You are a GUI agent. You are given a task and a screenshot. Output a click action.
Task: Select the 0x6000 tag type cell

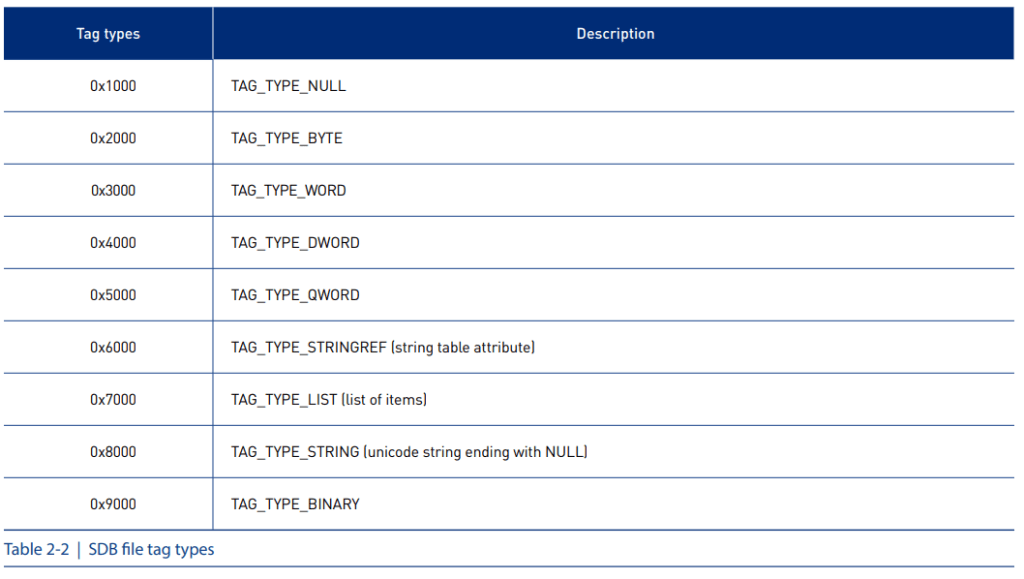pyautogui.click(x=113, y=347)
